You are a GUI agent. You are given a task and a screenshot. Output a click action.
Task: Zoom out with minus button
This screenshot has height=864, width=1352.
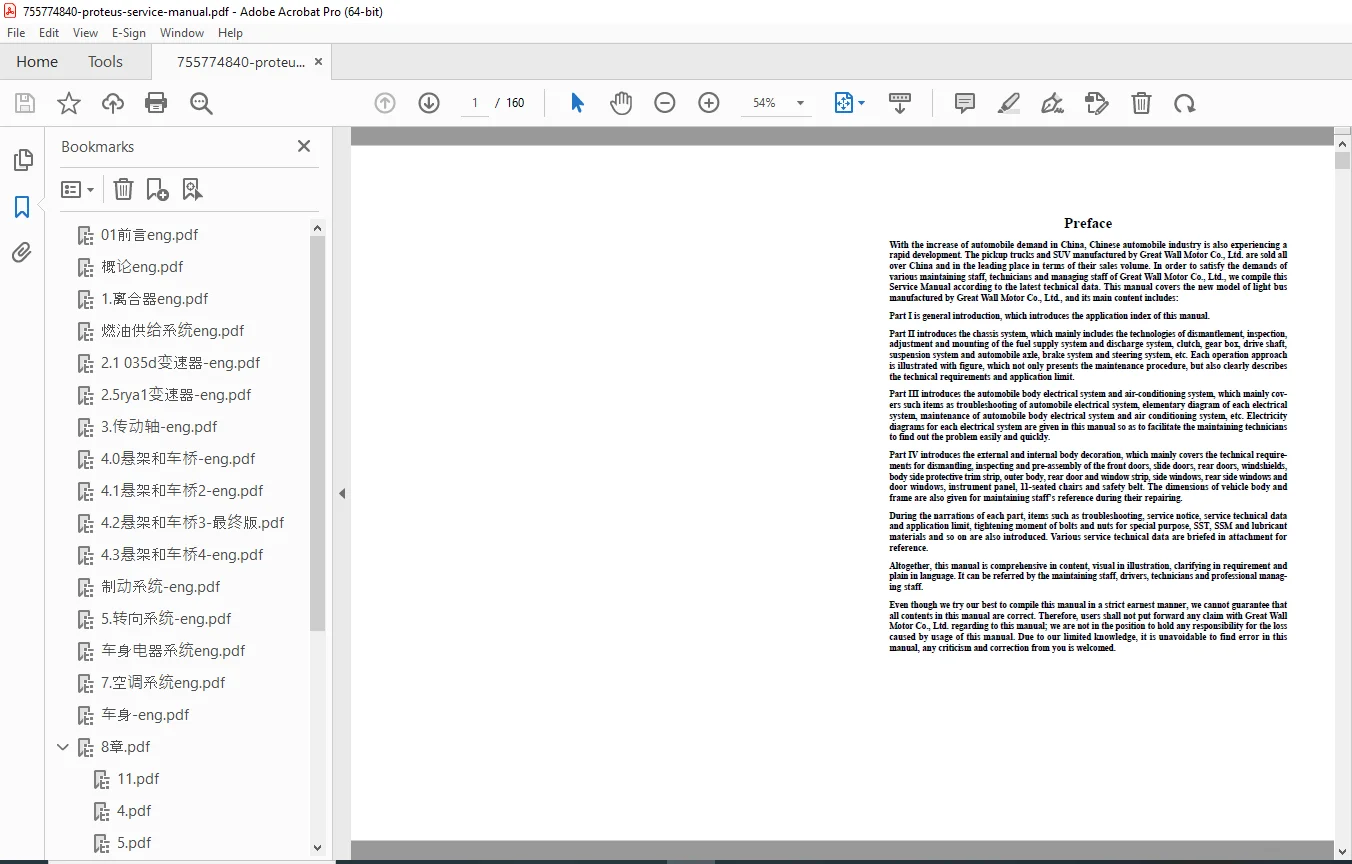pos(665,103)
